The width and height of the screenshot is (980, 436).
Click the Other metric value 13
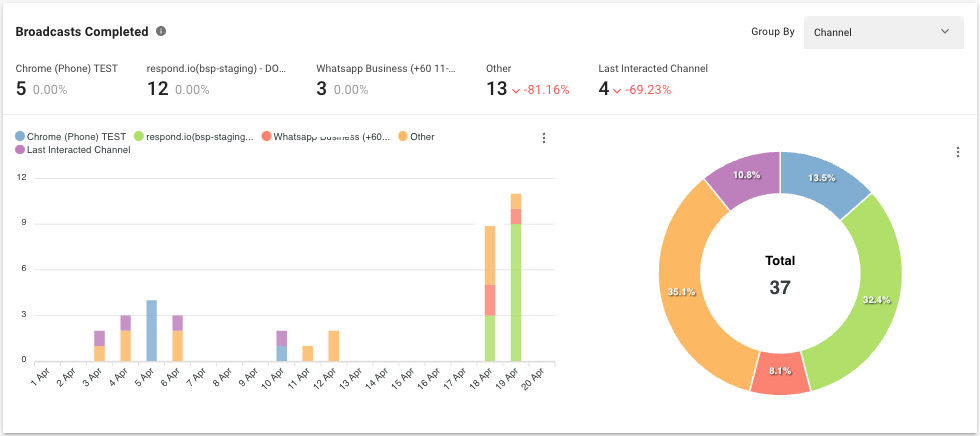[x=496, y=89]
